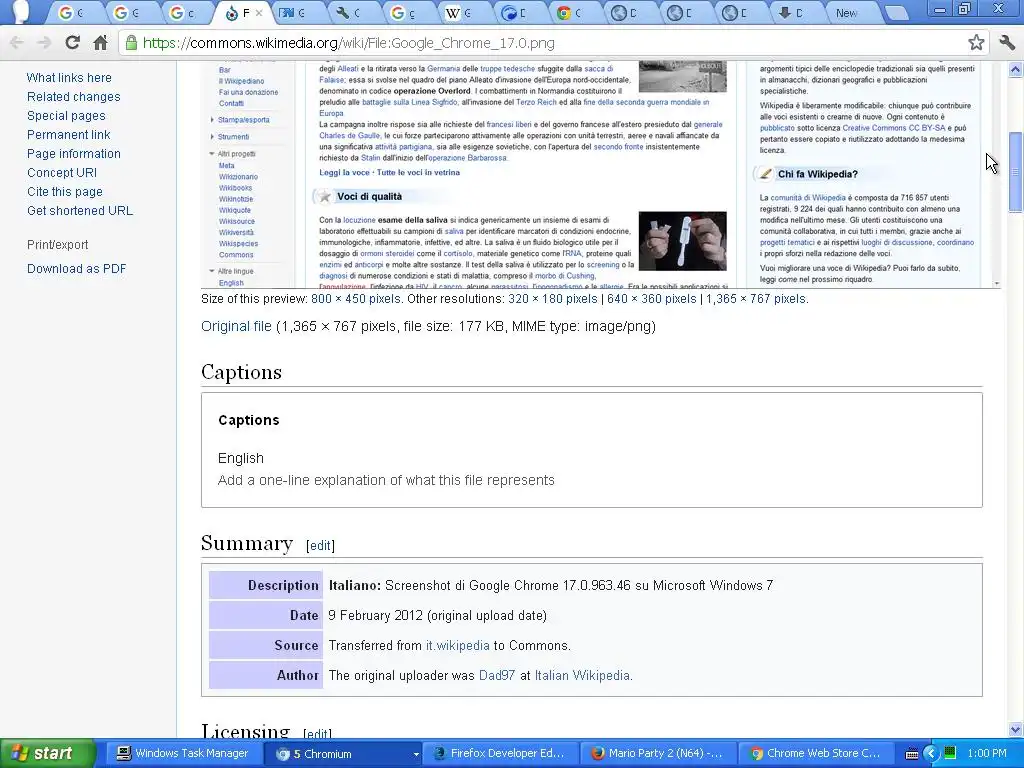This screenshot has height=768, width=1024.
Task: Click the Description label in Summary table
Action: click(266, 585)
